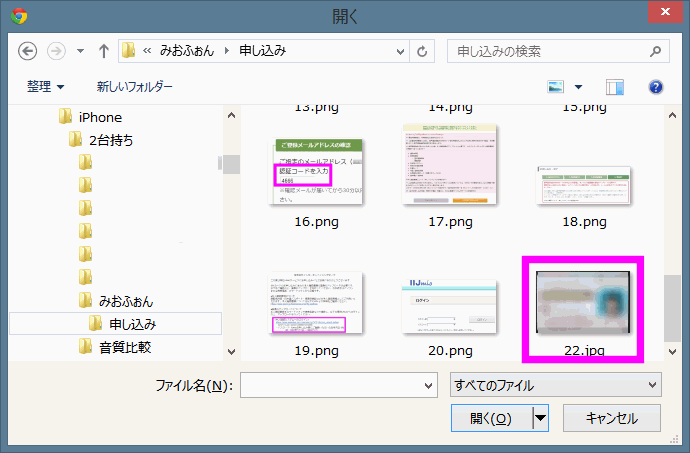Open the 整理 menu

(46, 88)
